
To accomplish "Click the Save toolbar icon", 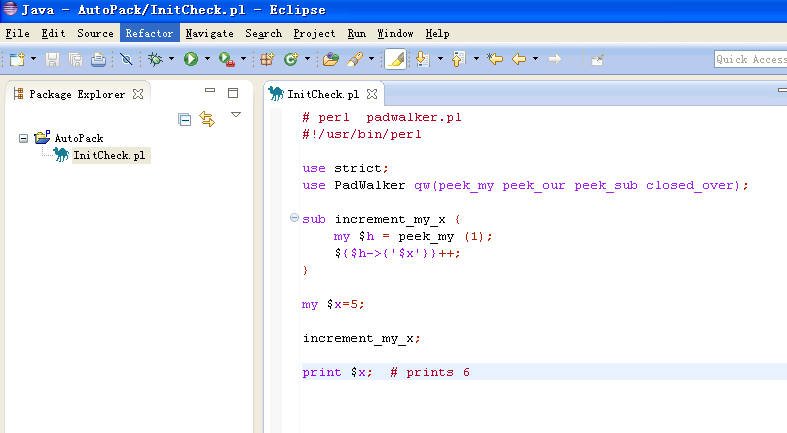I will [x=52, y=60].
